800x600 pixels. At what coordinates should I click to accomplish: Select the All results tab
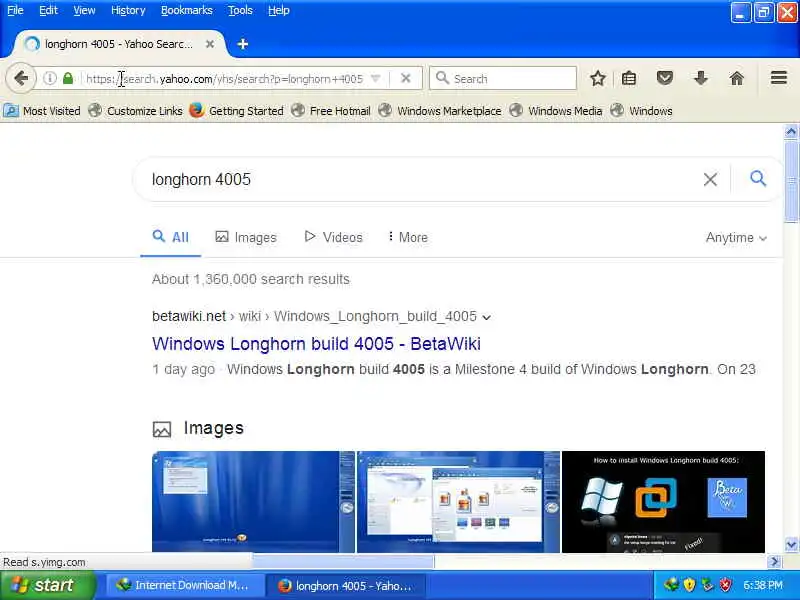170,237
